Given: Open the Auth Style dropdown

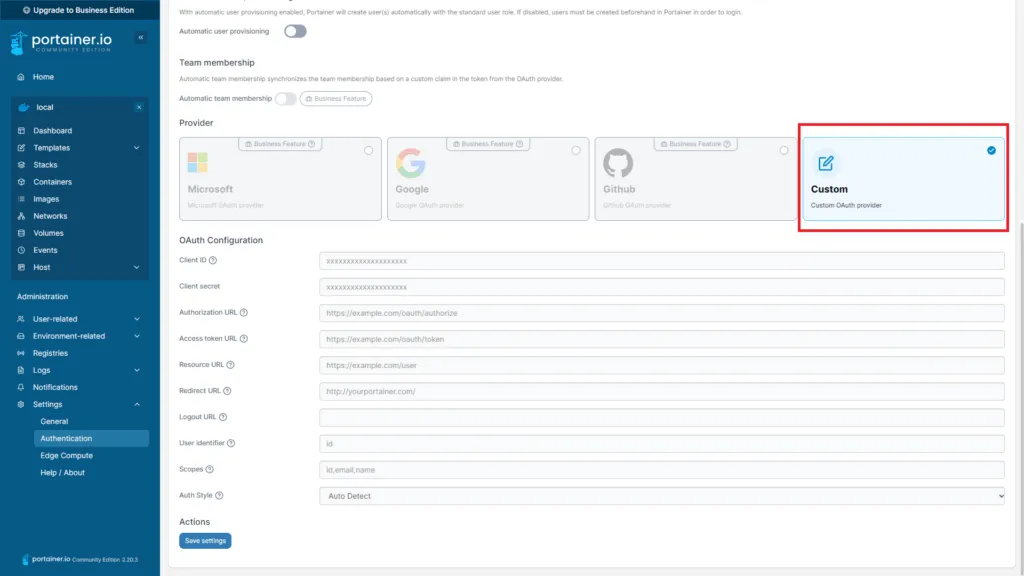Looking at the screenshot, I should click(660, 495).
